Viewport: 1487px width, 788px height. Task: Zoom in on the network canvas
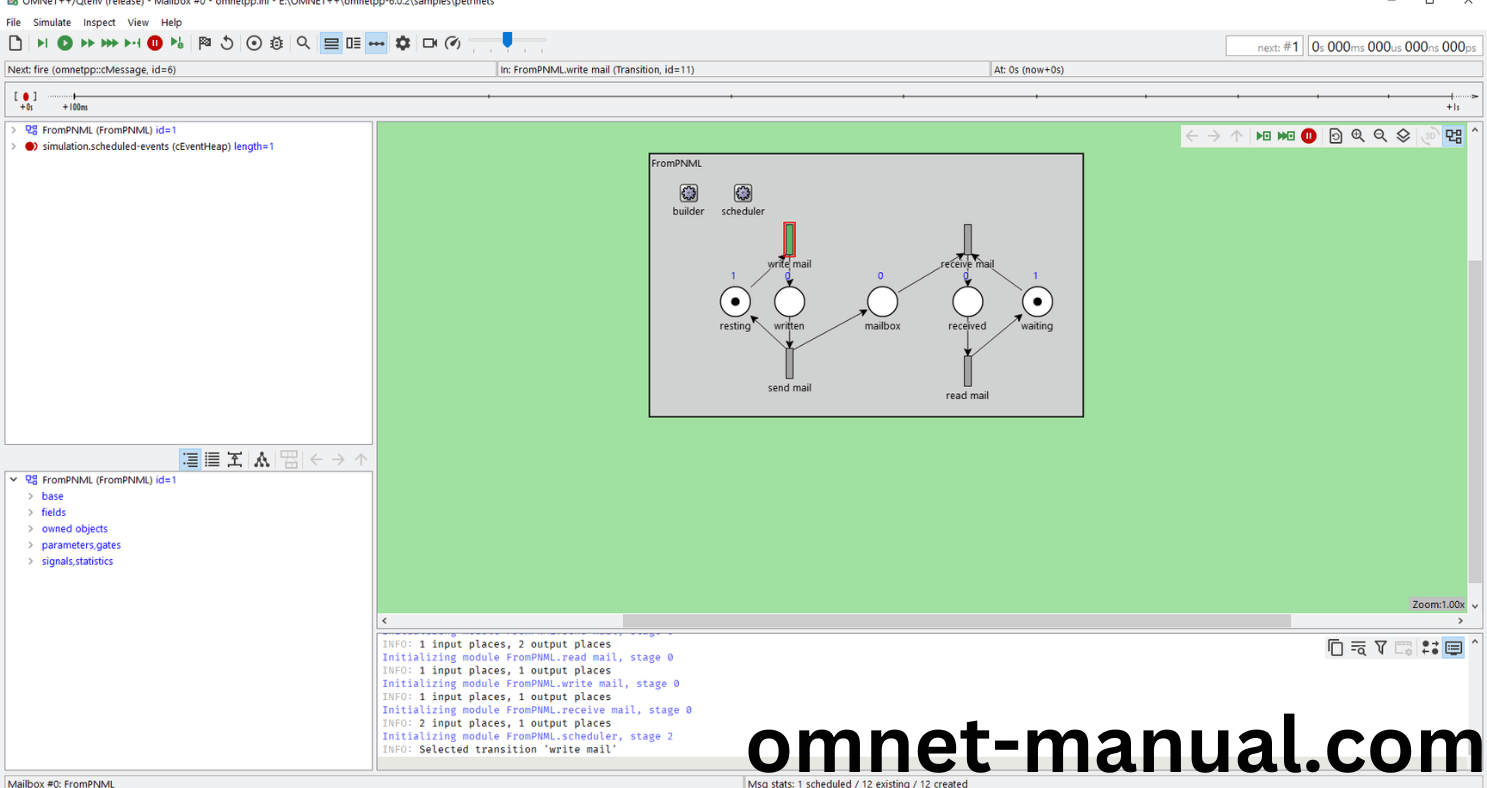1359,135
